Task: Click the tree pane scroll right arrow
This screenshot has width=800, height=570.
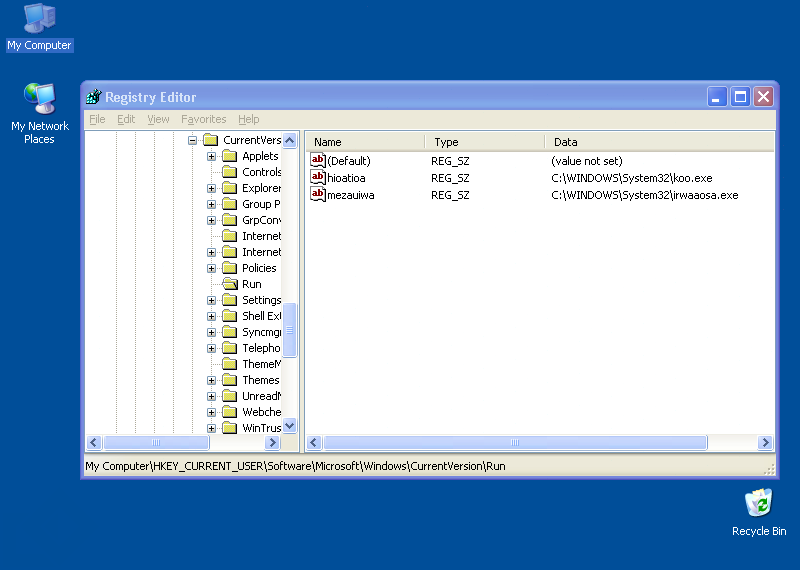Action: click(x=272, y=442)
